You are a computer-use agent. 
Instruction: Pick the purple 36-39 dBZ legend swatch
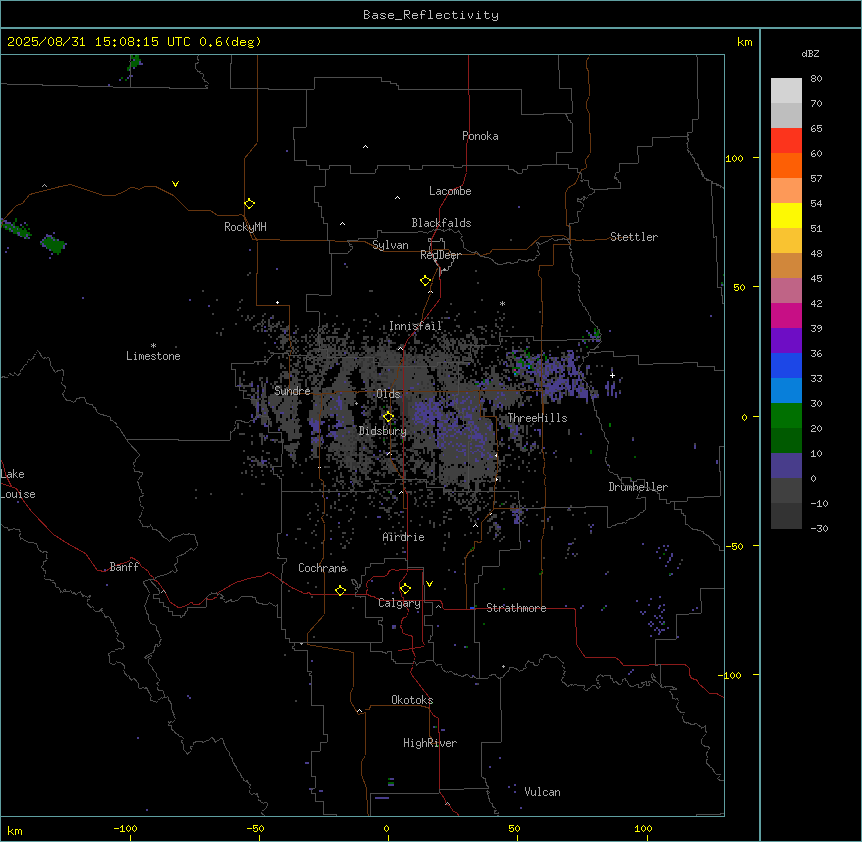tap(786, 341)
